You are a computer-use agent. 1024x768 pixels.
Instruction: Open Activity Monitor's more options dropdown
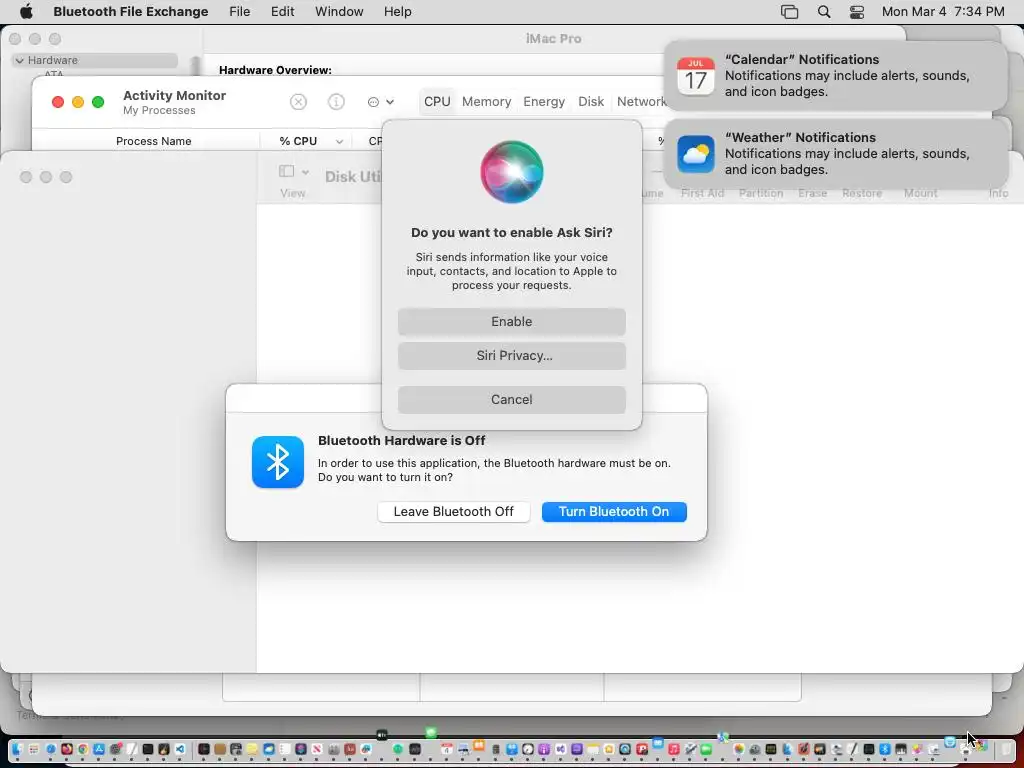coord(381,102)
